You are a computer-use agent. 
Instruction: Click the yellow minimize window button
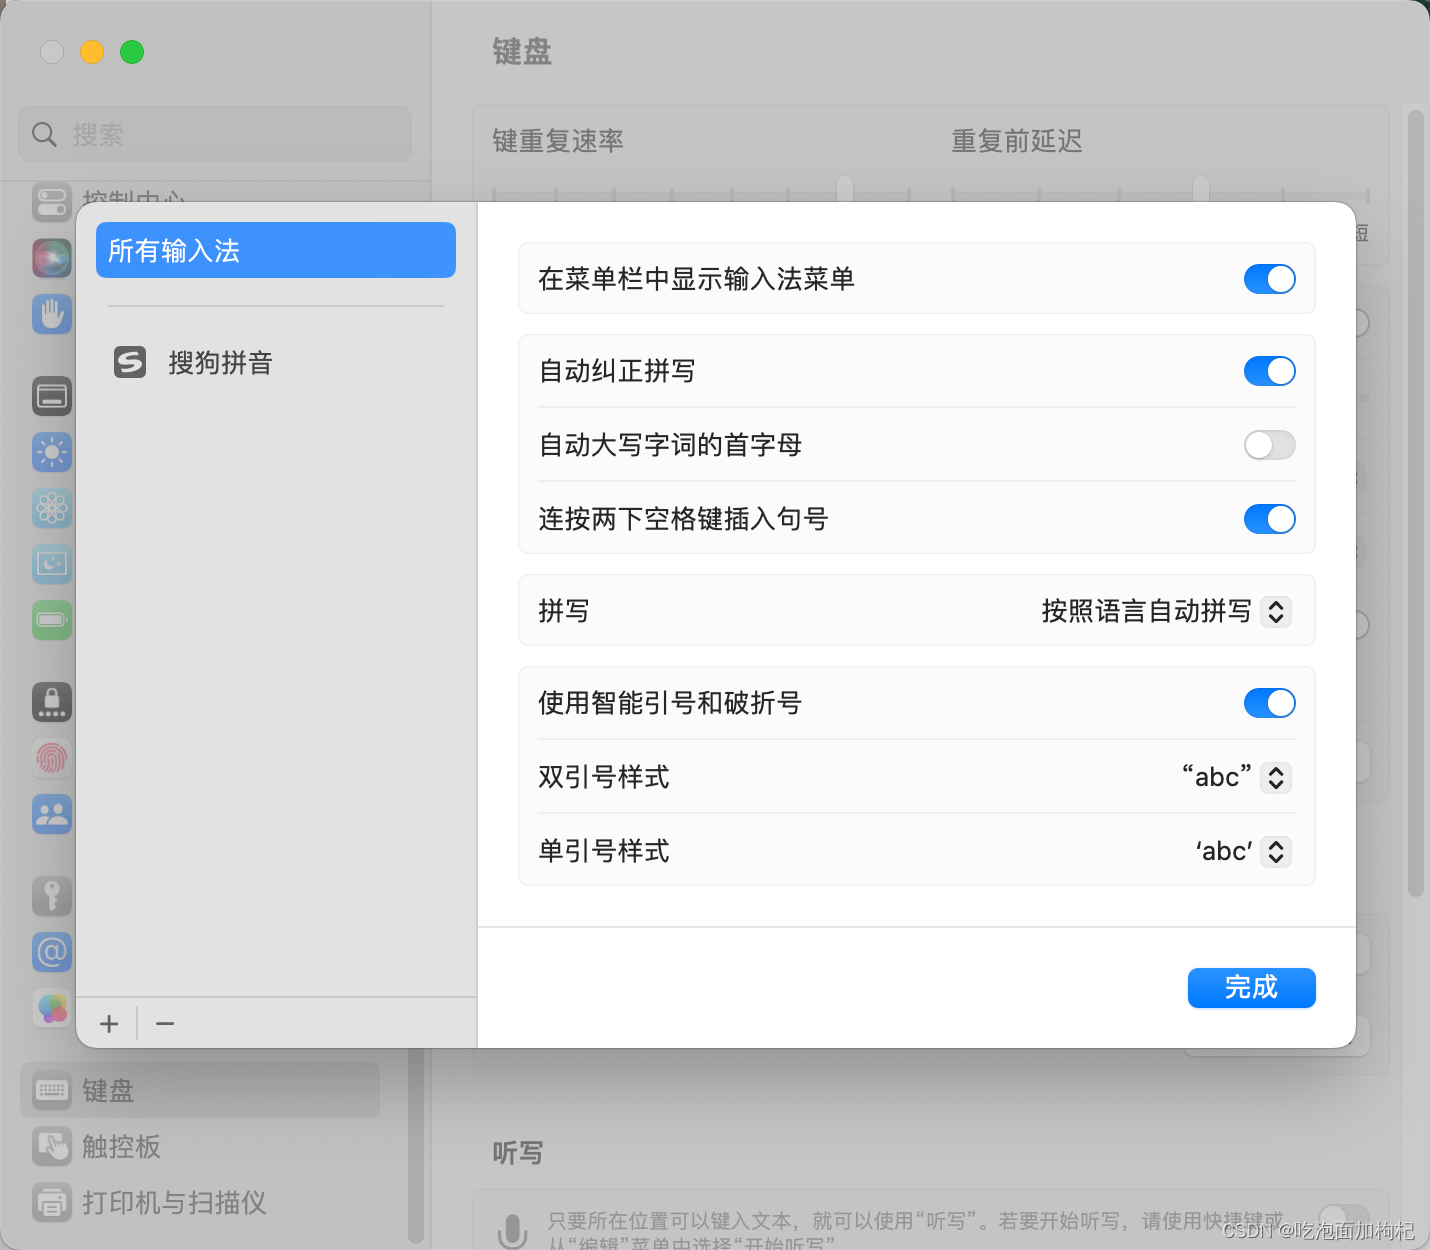92,52
